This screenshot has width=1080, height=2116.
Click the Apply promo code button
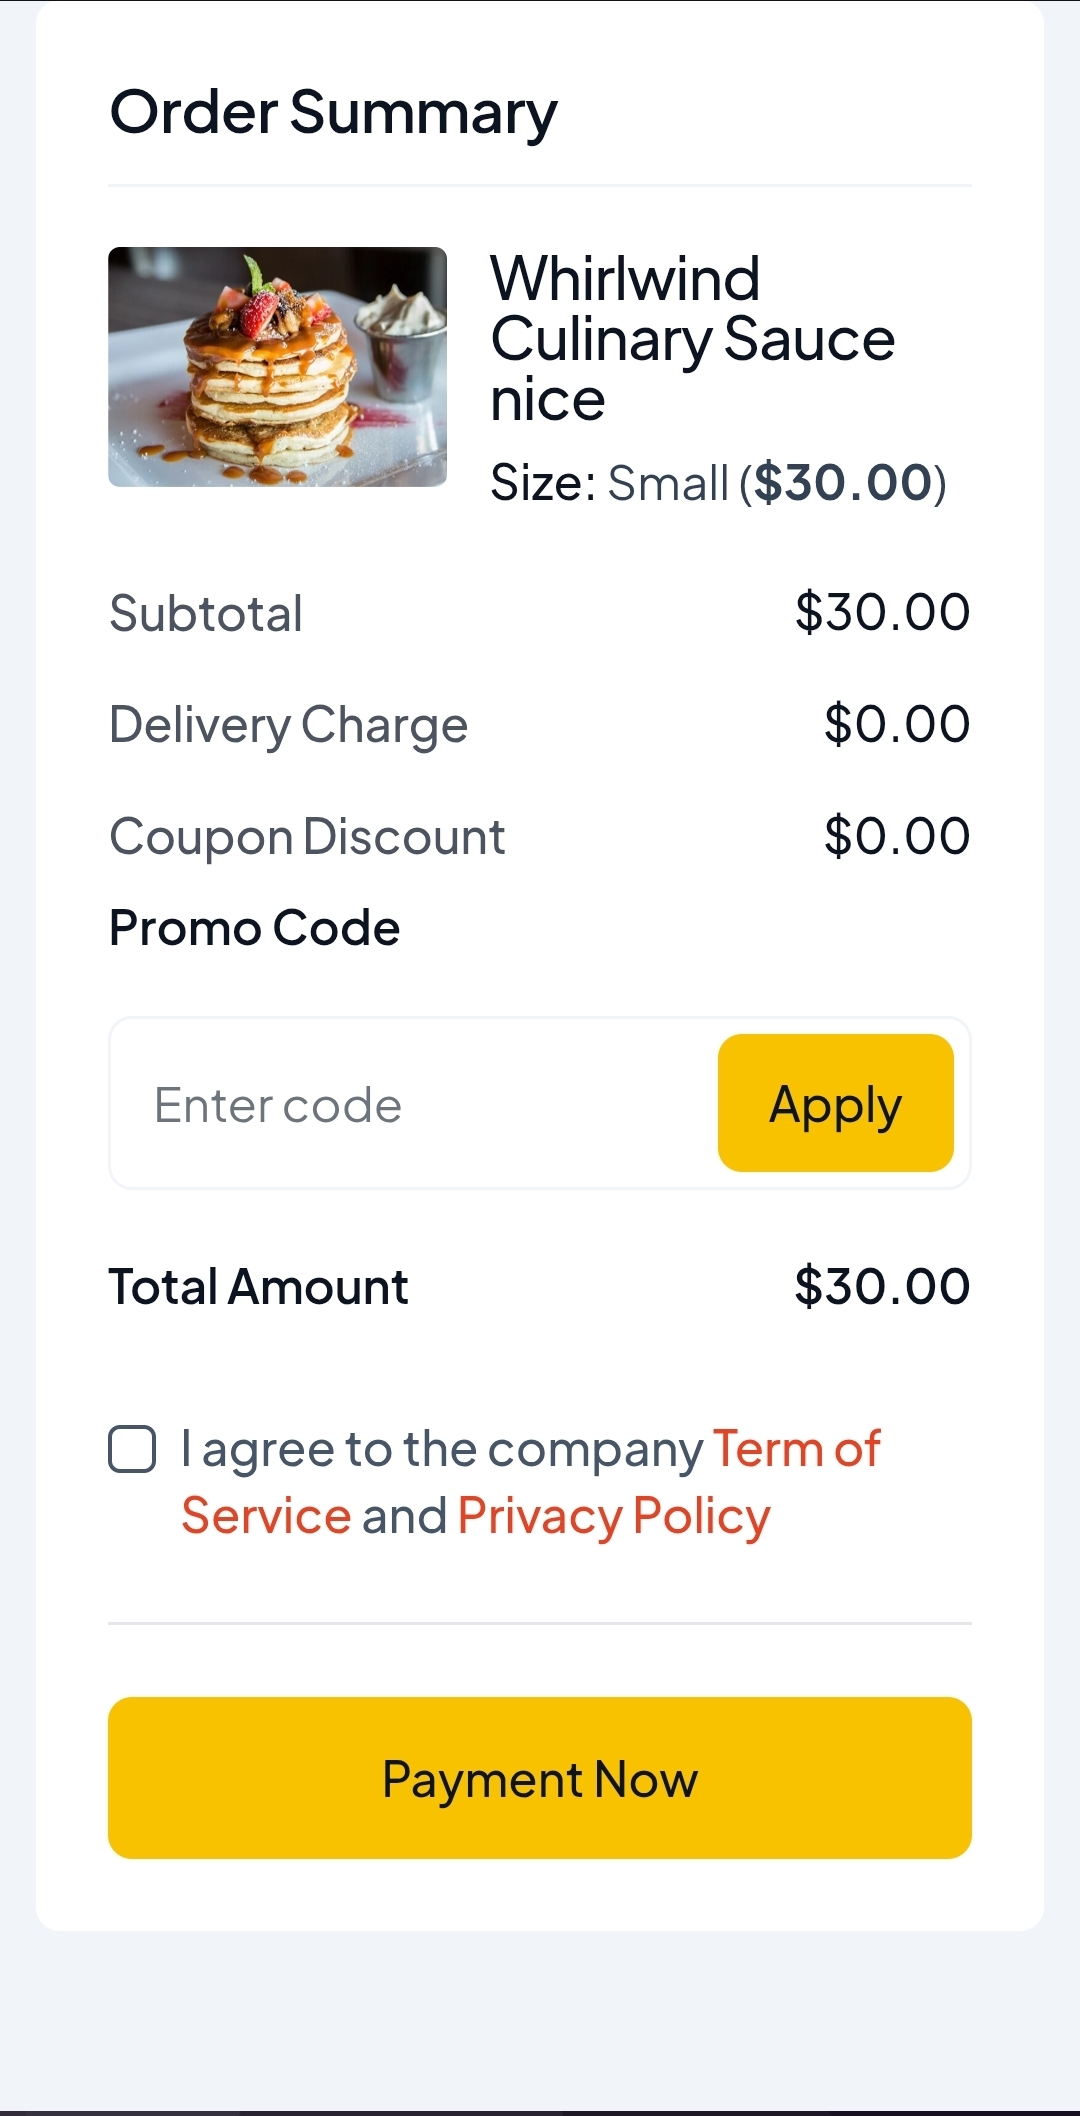coord(836,1103)
